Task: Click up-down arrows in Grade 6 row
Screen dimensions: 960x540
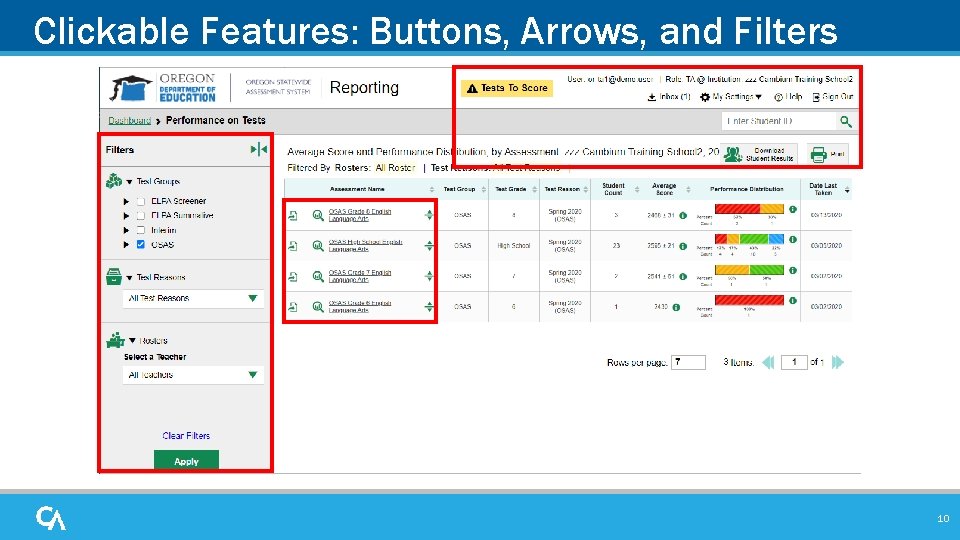Action: tap(429, 307)
